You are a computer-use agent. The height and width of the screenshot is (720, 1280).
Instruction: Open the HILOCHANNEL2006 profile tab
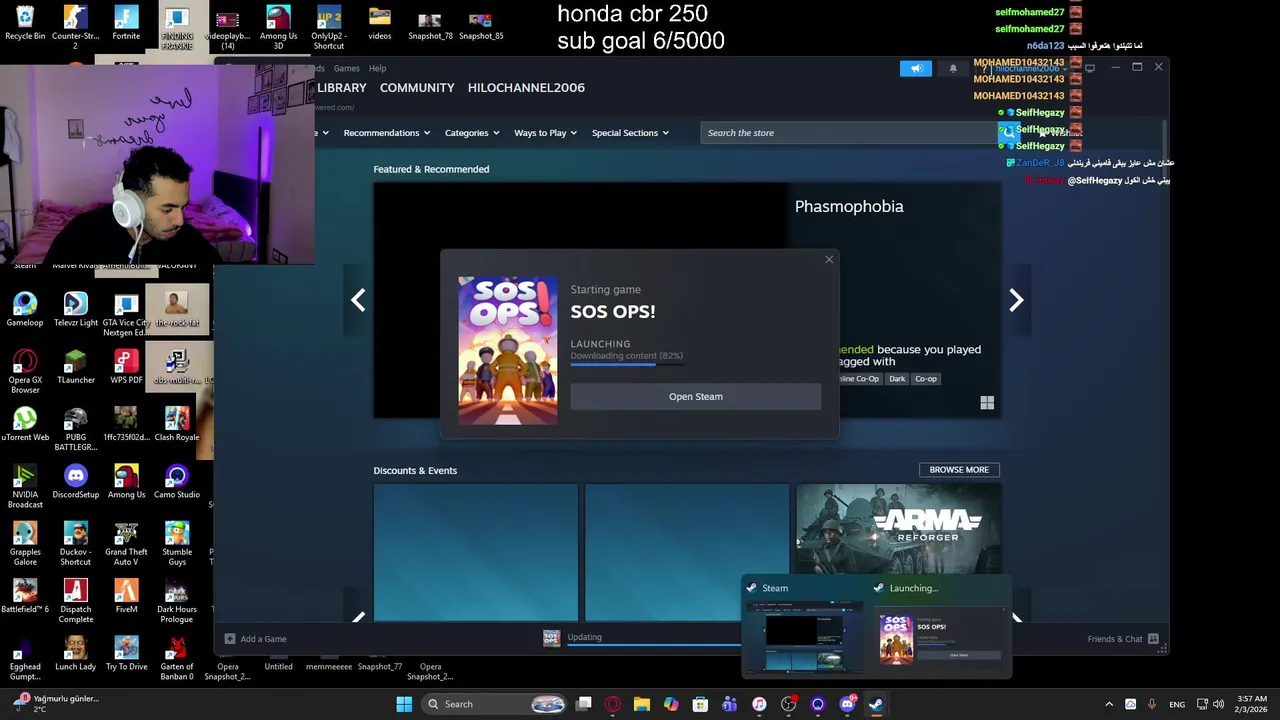click(x=526, y=88)
